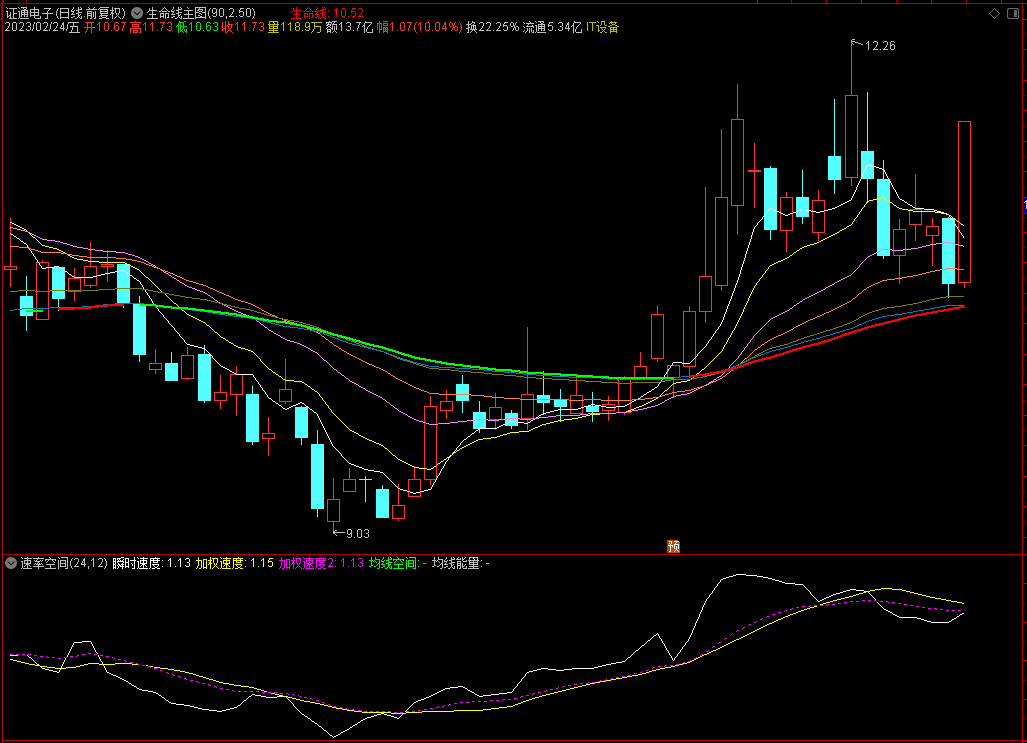Click the diamond marker icon at top right
Viewport: 1027px width, 743px height.
click(x=994, y=14)
